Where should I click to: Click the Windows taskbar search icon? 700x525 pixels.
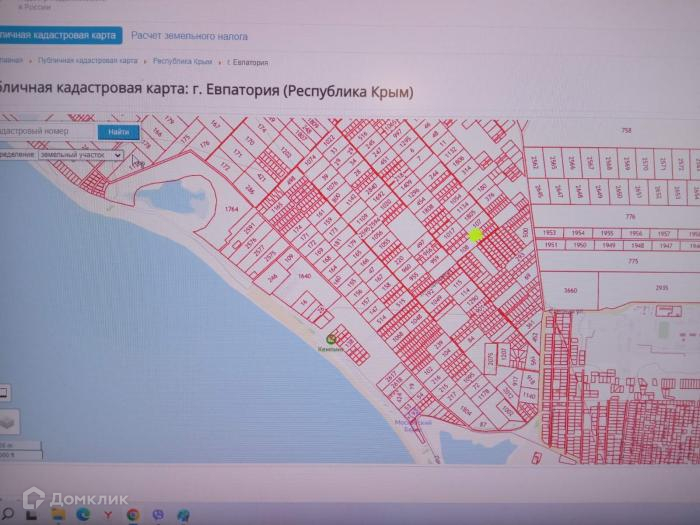click(9, 514)
